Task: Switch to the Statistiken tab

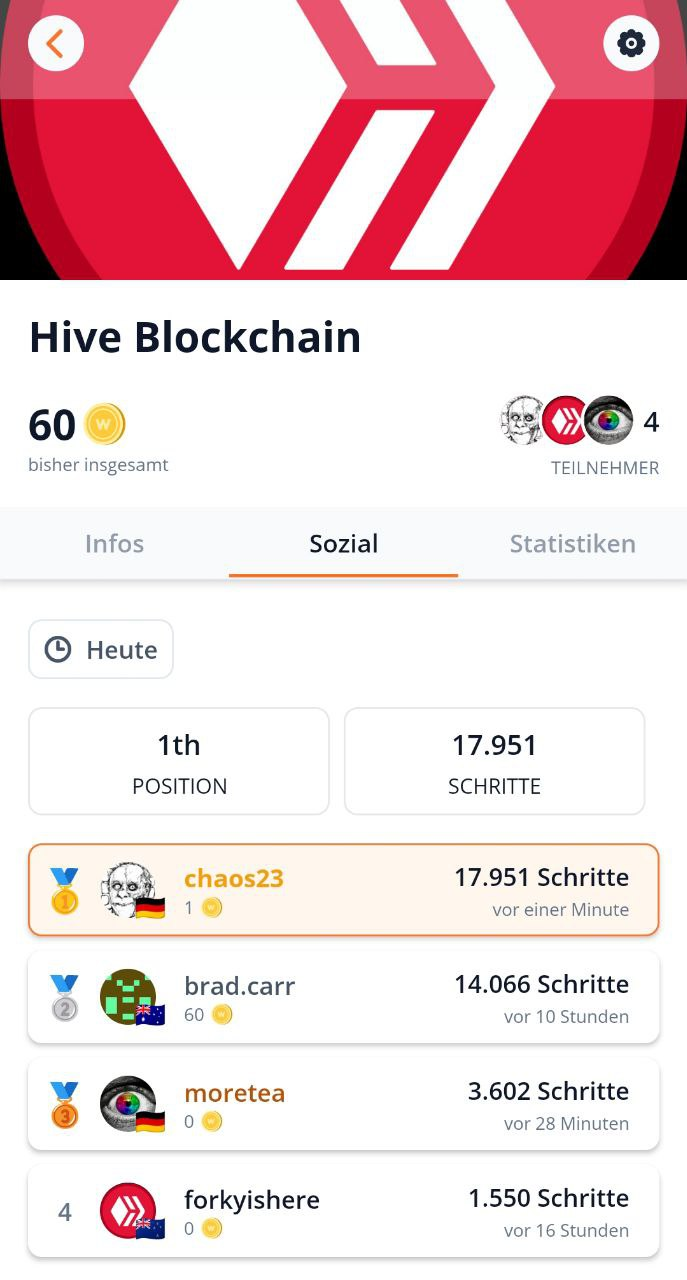Action: point(572,544)
